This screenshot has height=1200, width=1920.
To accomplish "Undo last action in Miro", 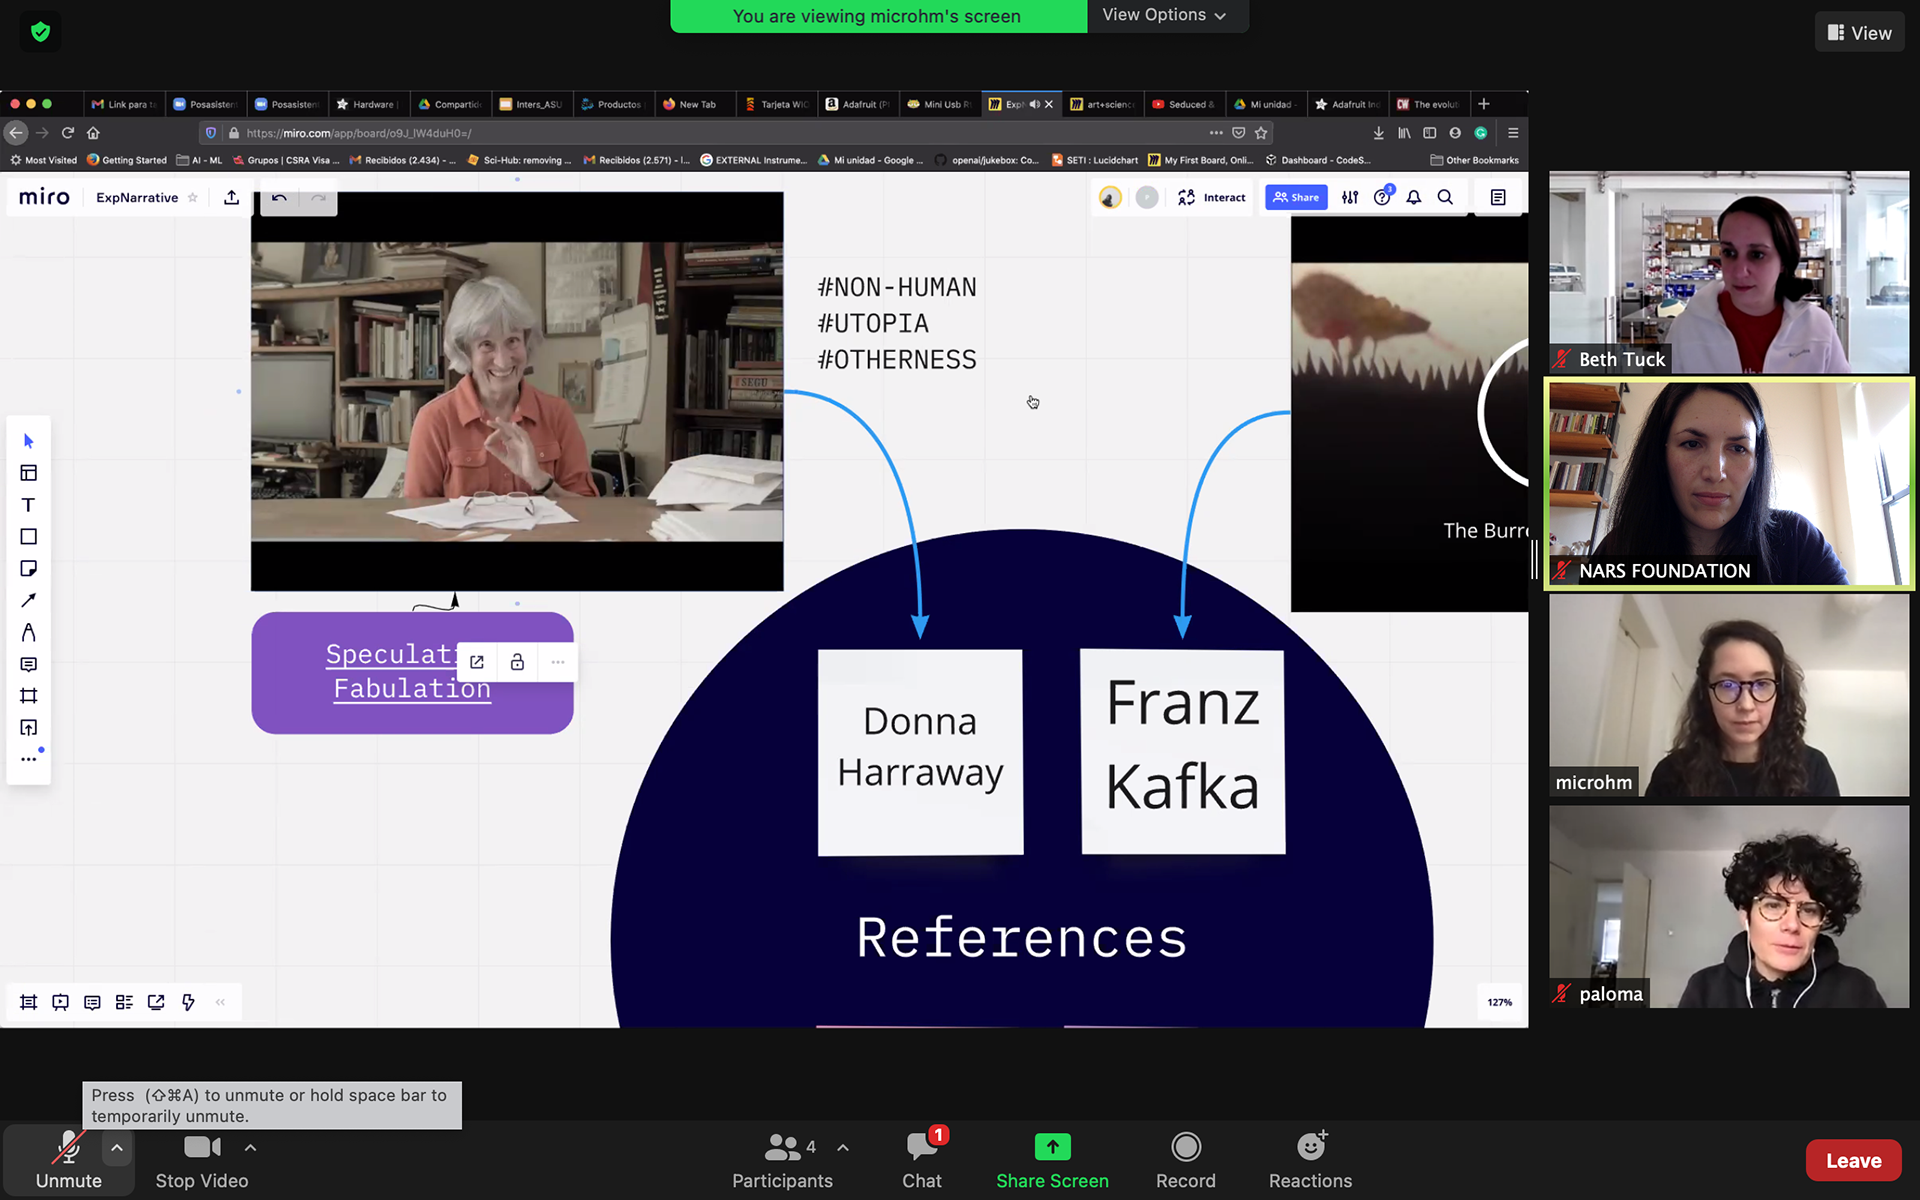I will click(x=279, y=197).
